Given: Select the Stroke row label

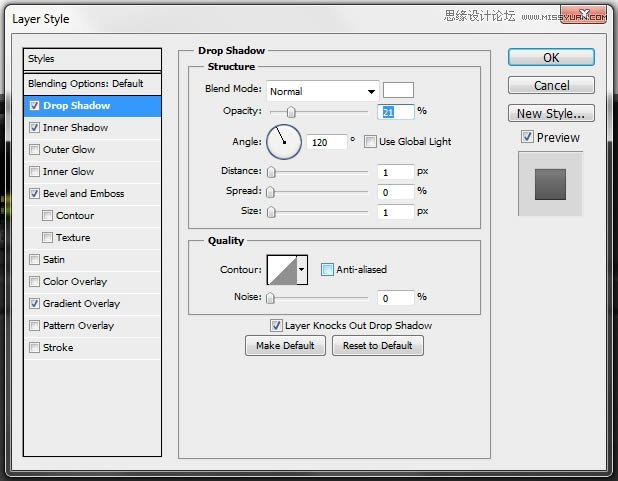Looking at the screenshot, I should point(58,348).
